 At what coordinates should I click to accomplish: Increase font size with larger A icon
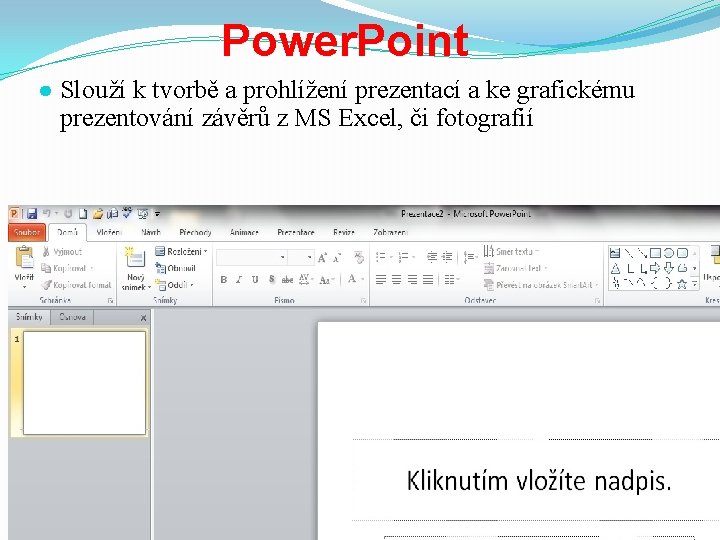pyautogui.click(x=322, y=258)
